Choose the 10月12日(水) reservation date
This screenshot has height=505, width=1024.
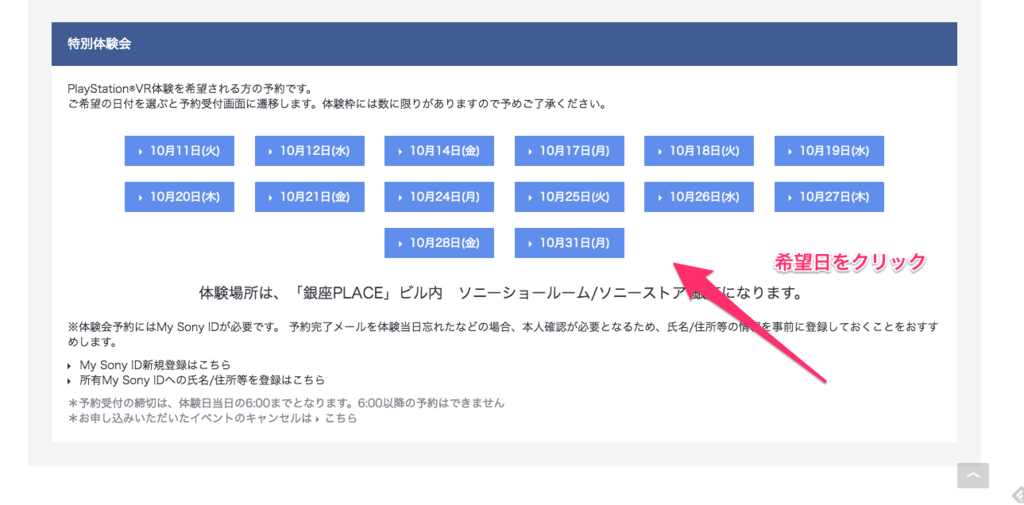pos(310,151)
